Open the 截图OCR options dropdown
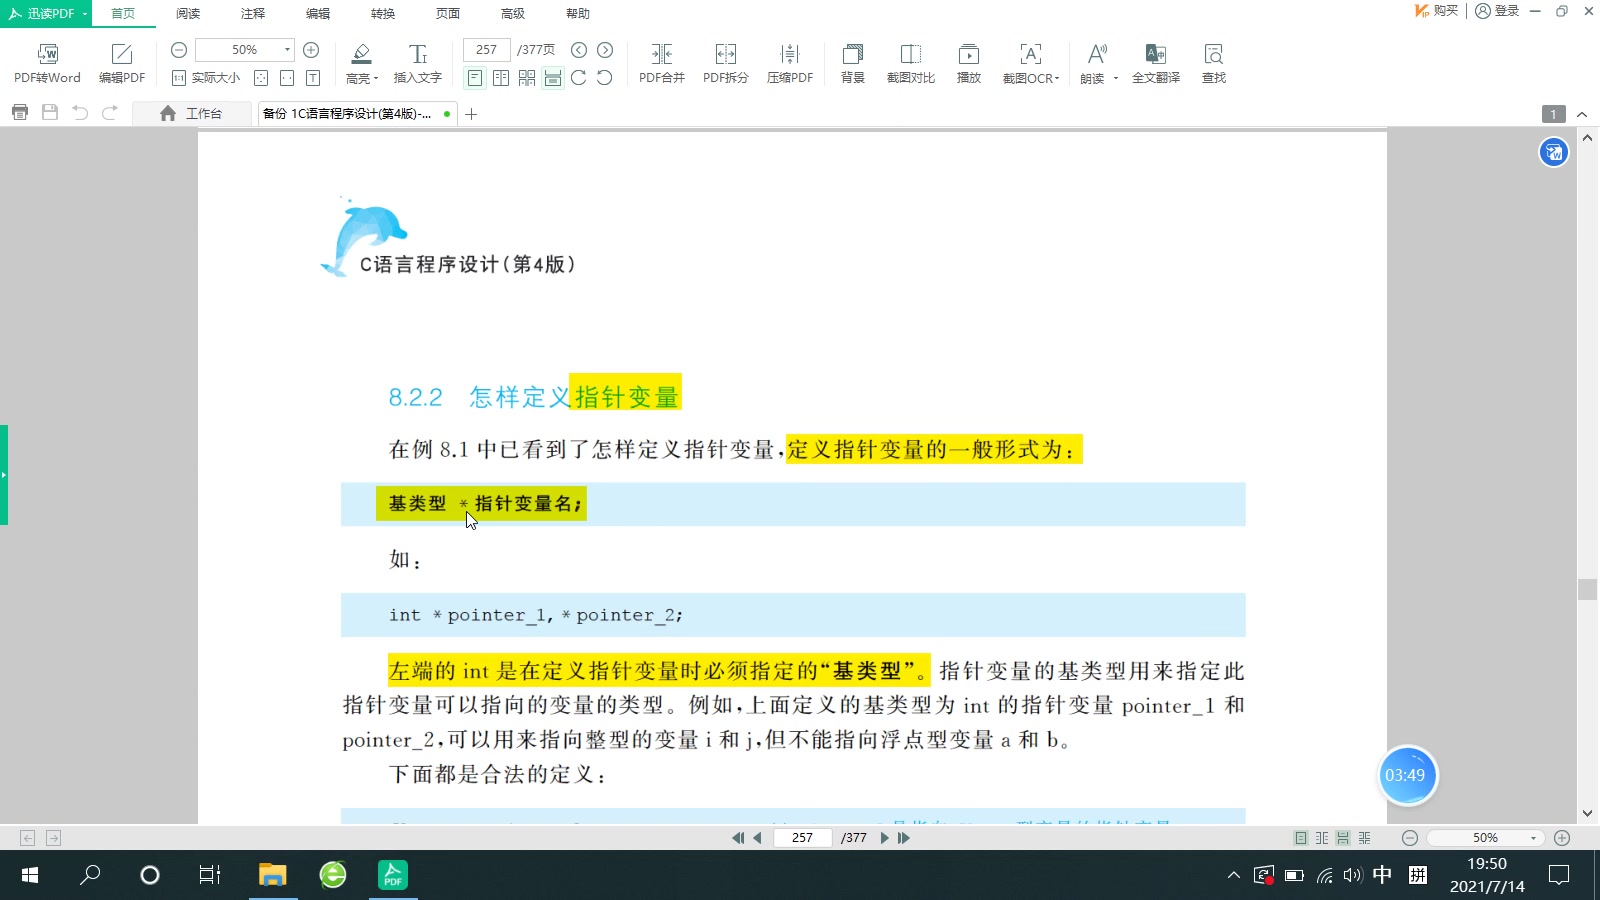Screen dimensions: 1600x900 [1058, 76]
